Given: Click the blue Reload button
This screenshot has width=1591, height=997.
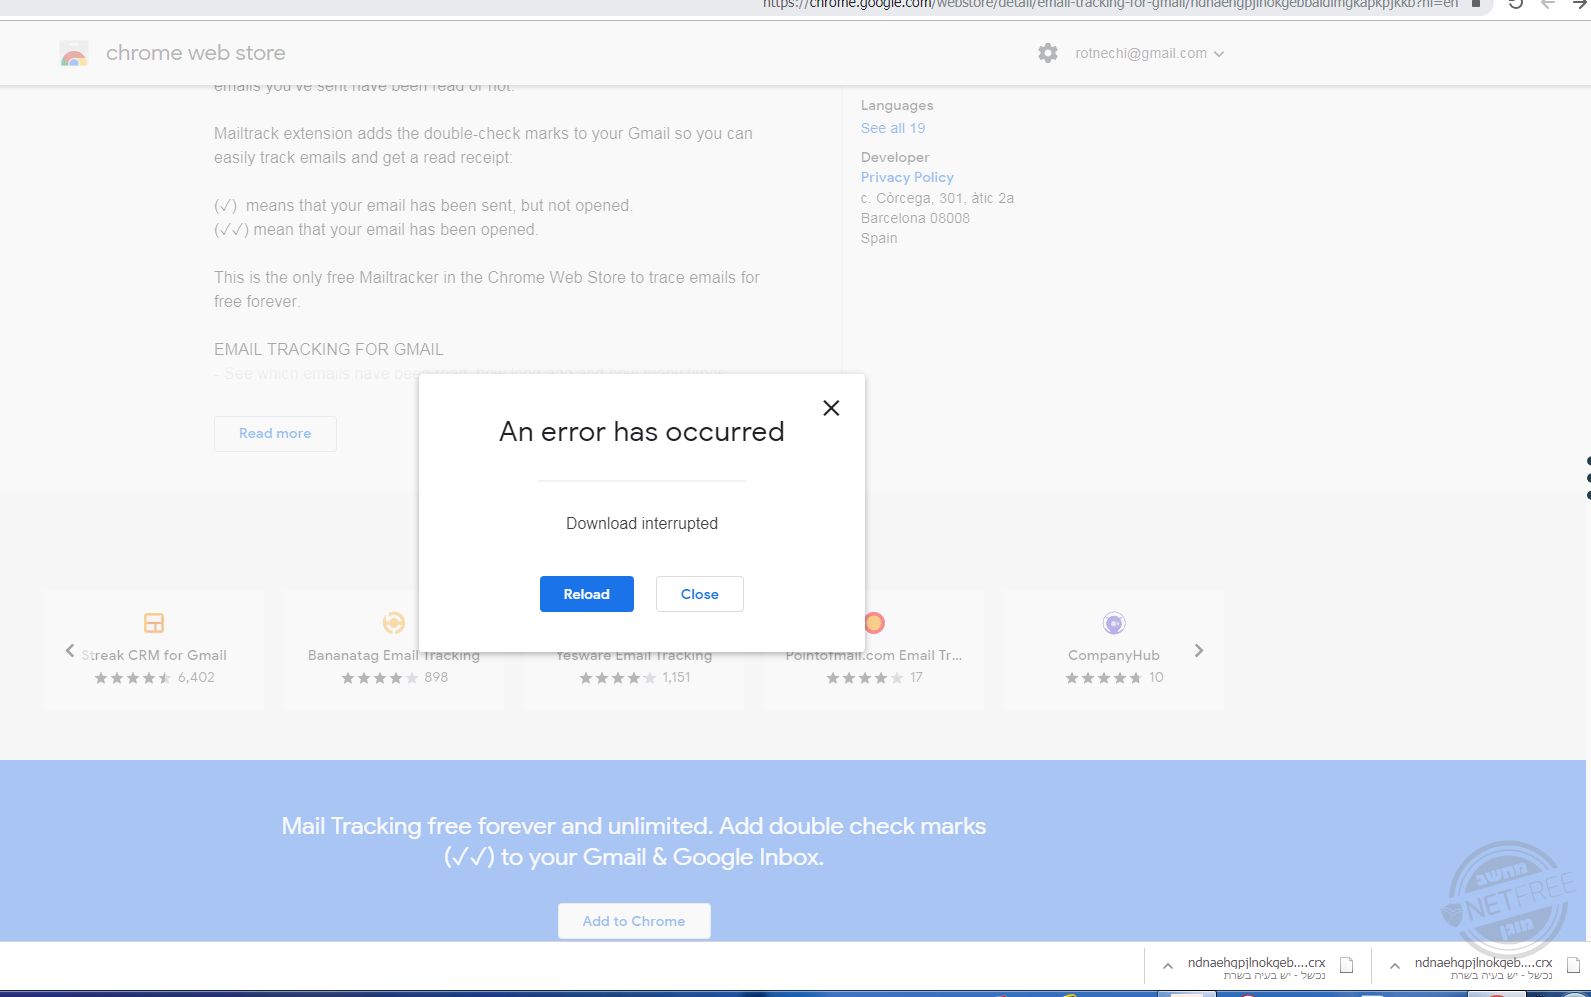Looking at the screenshot, I should [x=587, y=594].
